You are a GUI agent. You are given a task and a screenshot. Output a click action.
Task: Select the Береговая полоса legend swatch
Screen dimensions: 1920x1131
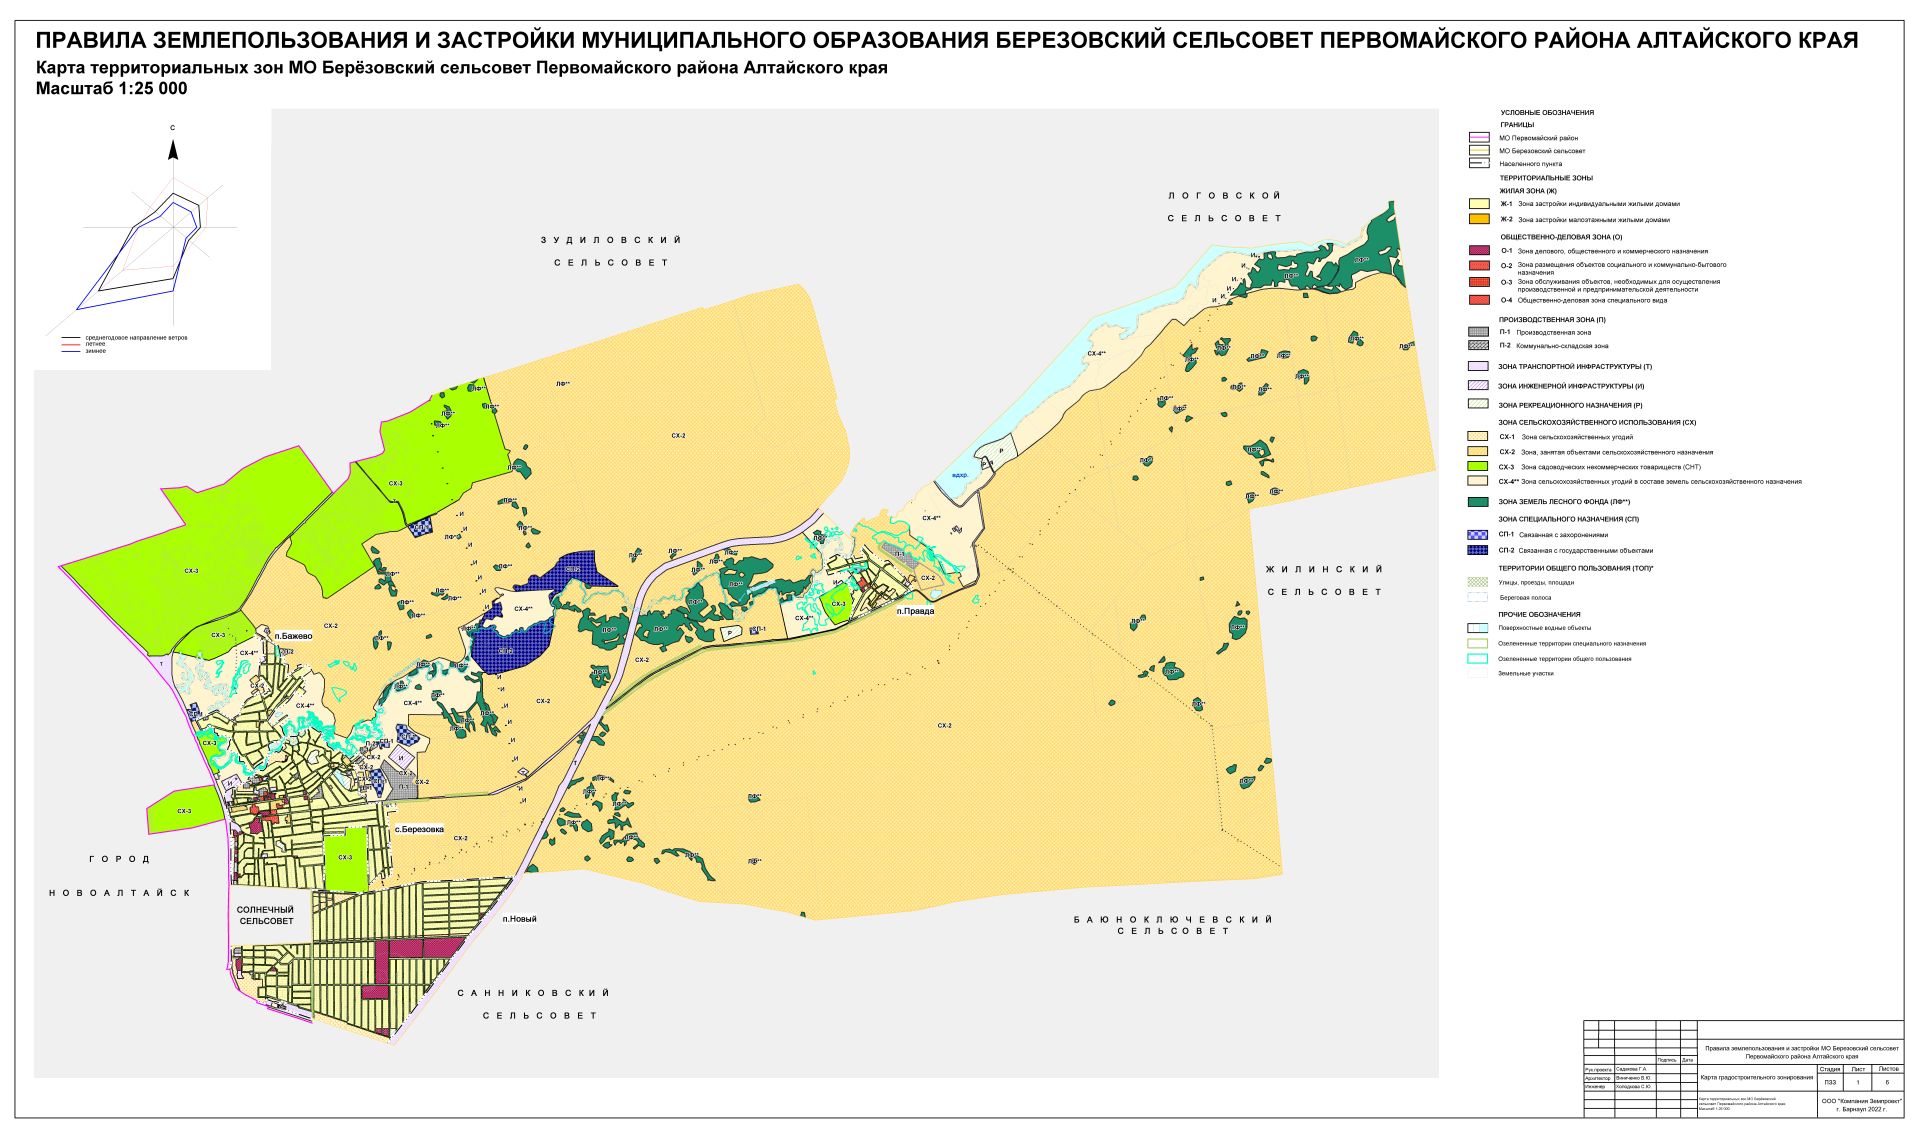click(x=1478, y=597)
